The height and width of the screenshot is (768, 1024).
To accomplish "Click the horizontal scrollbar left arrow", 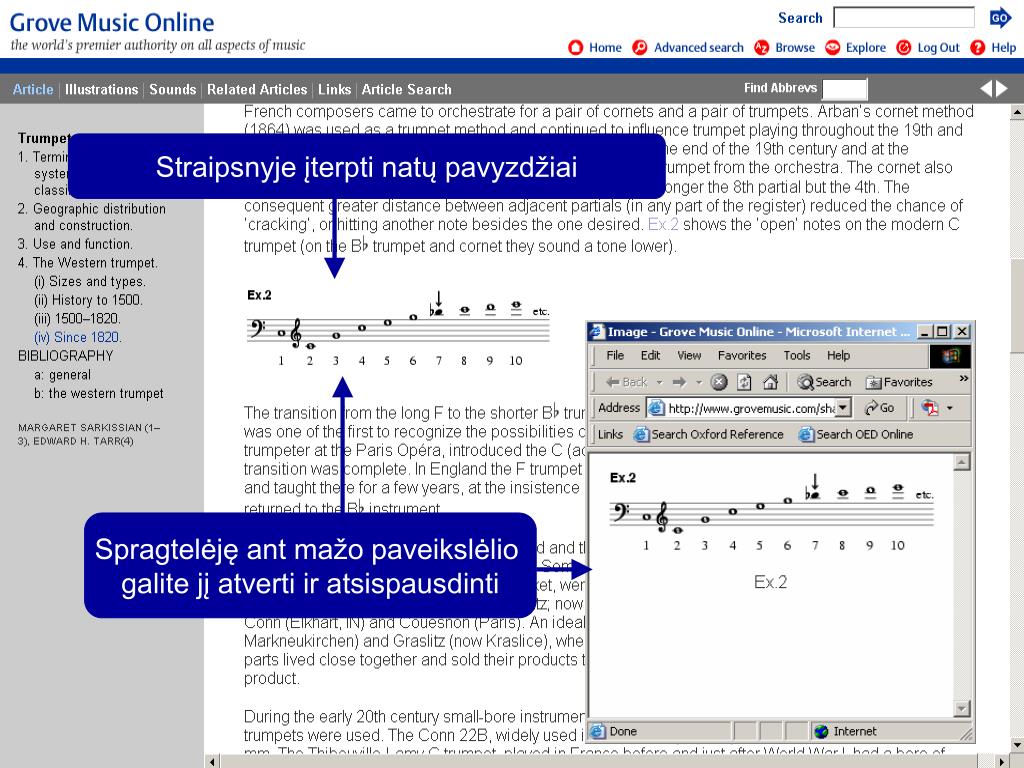I will (x=212, y=761).
